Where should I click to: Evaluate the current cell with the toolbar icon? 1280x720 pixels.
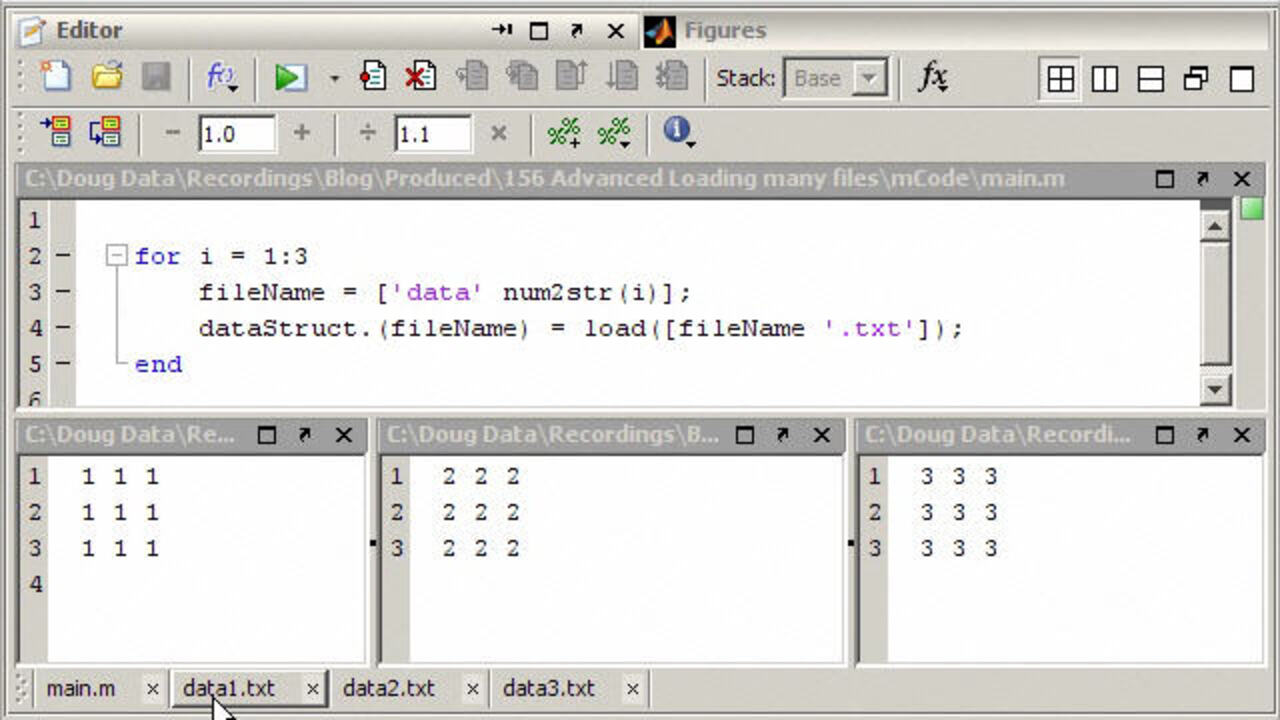[x=55, y=132]
